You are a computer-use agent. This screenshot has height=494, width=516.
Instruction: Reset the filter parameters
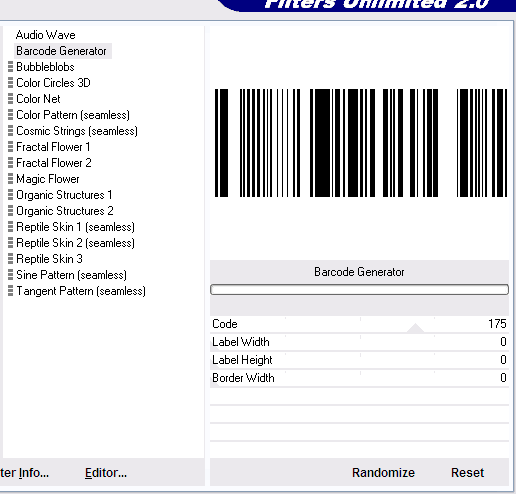pyautogui.click(x=467, y=473)
